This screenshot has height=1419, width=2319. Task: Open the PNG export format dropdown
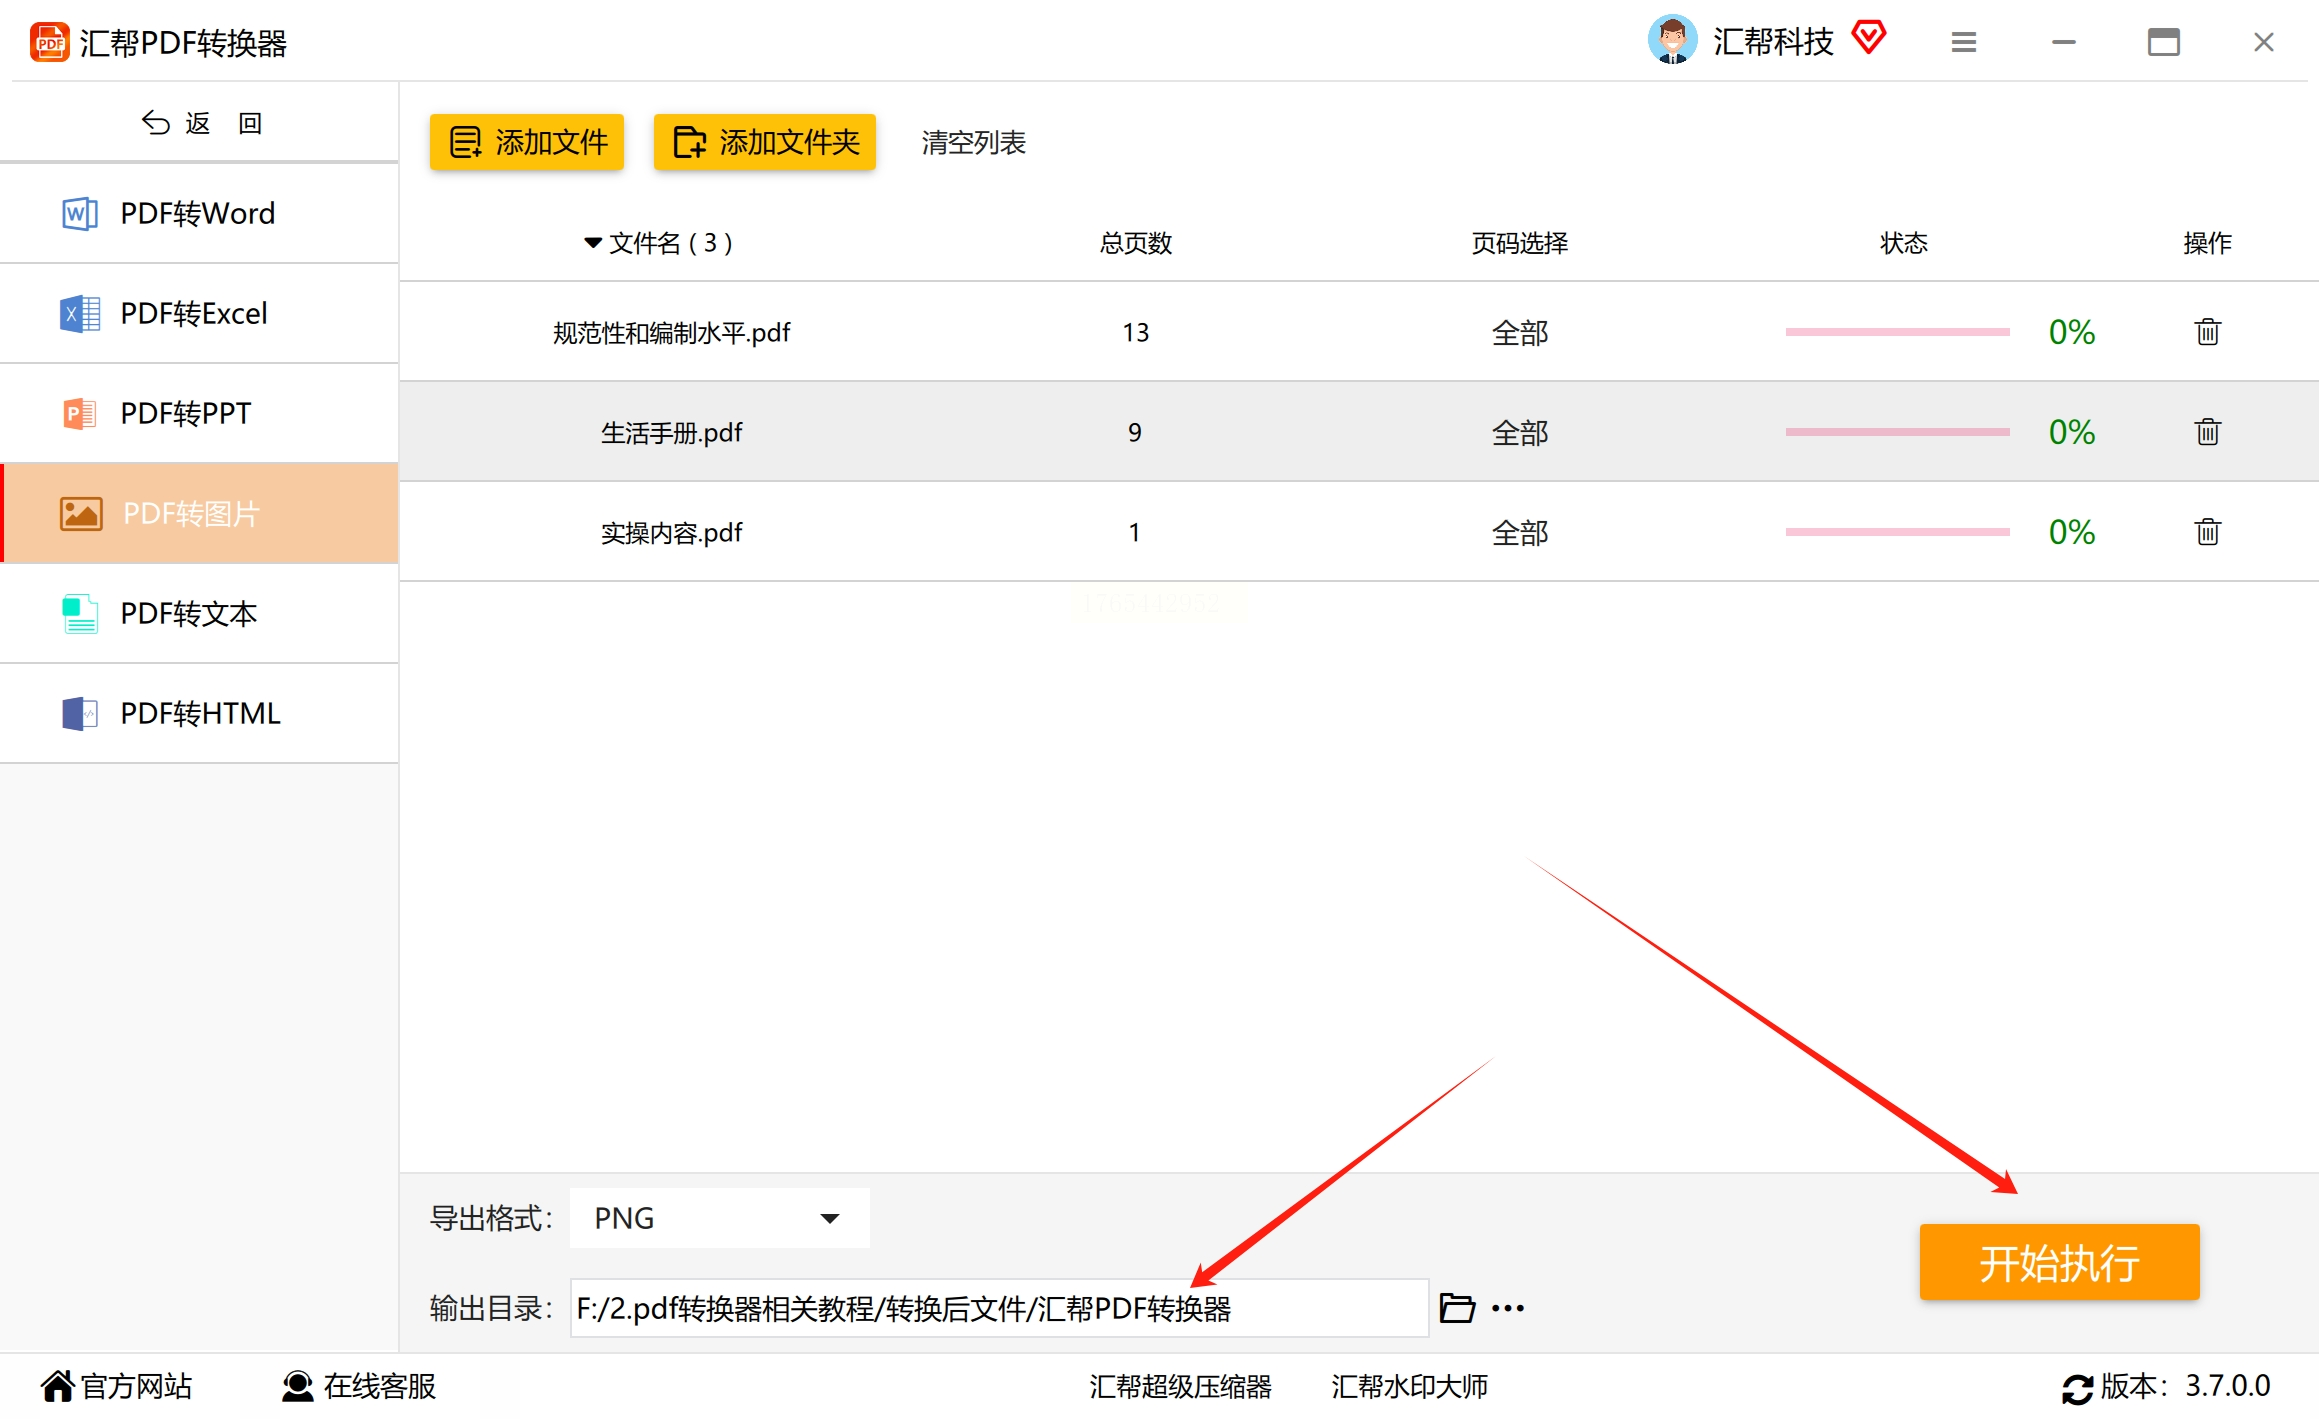(x=719, y=1217)
